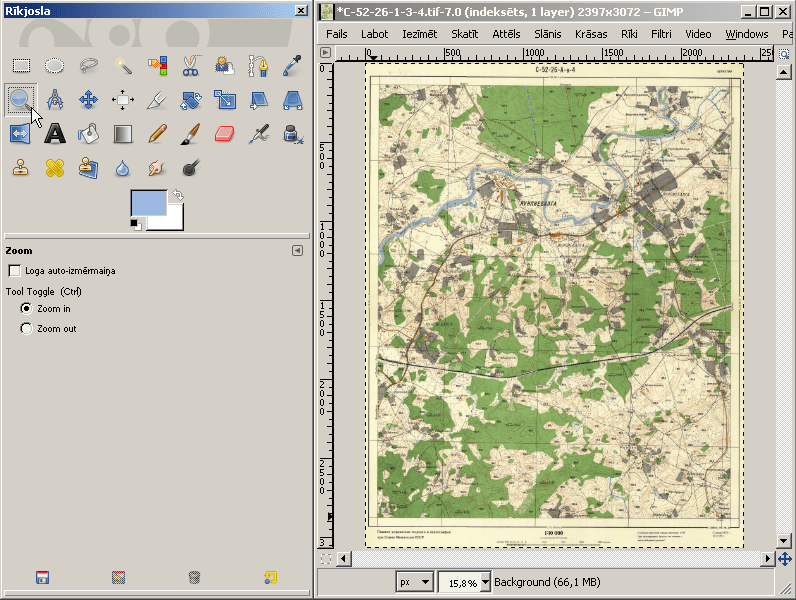The width and height of the screenshot is (796, 600).
Task: Select the Blur/Sharpen droplet tool
Action: [x=122, y=168]
